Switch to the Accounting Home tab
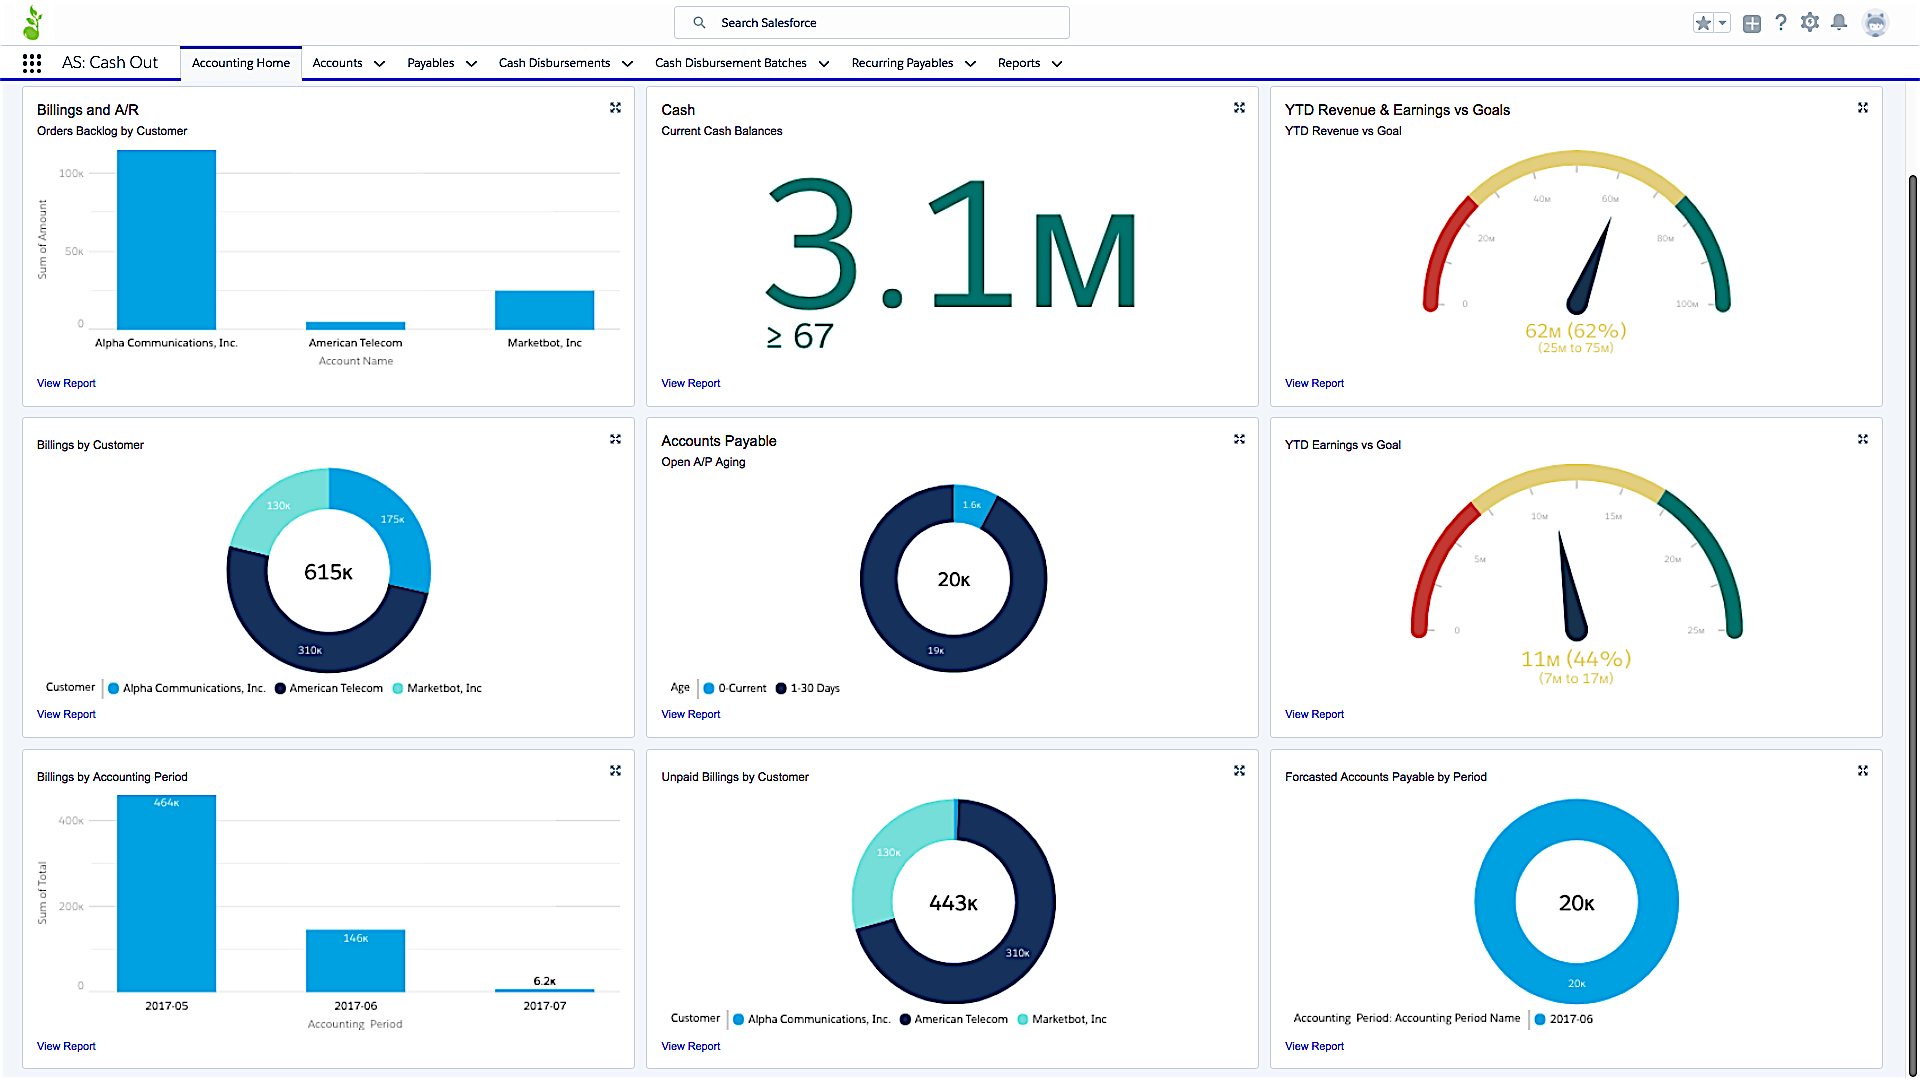The image size is (1920, 1080). coord(241,63)
